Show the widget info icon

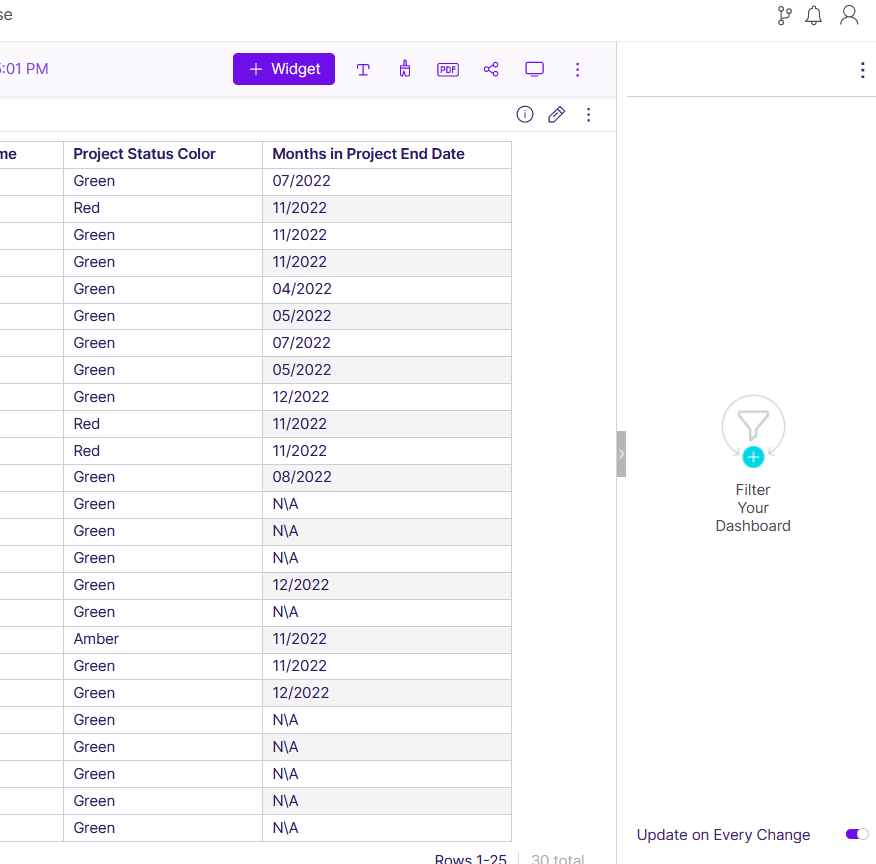click(525, 114)
